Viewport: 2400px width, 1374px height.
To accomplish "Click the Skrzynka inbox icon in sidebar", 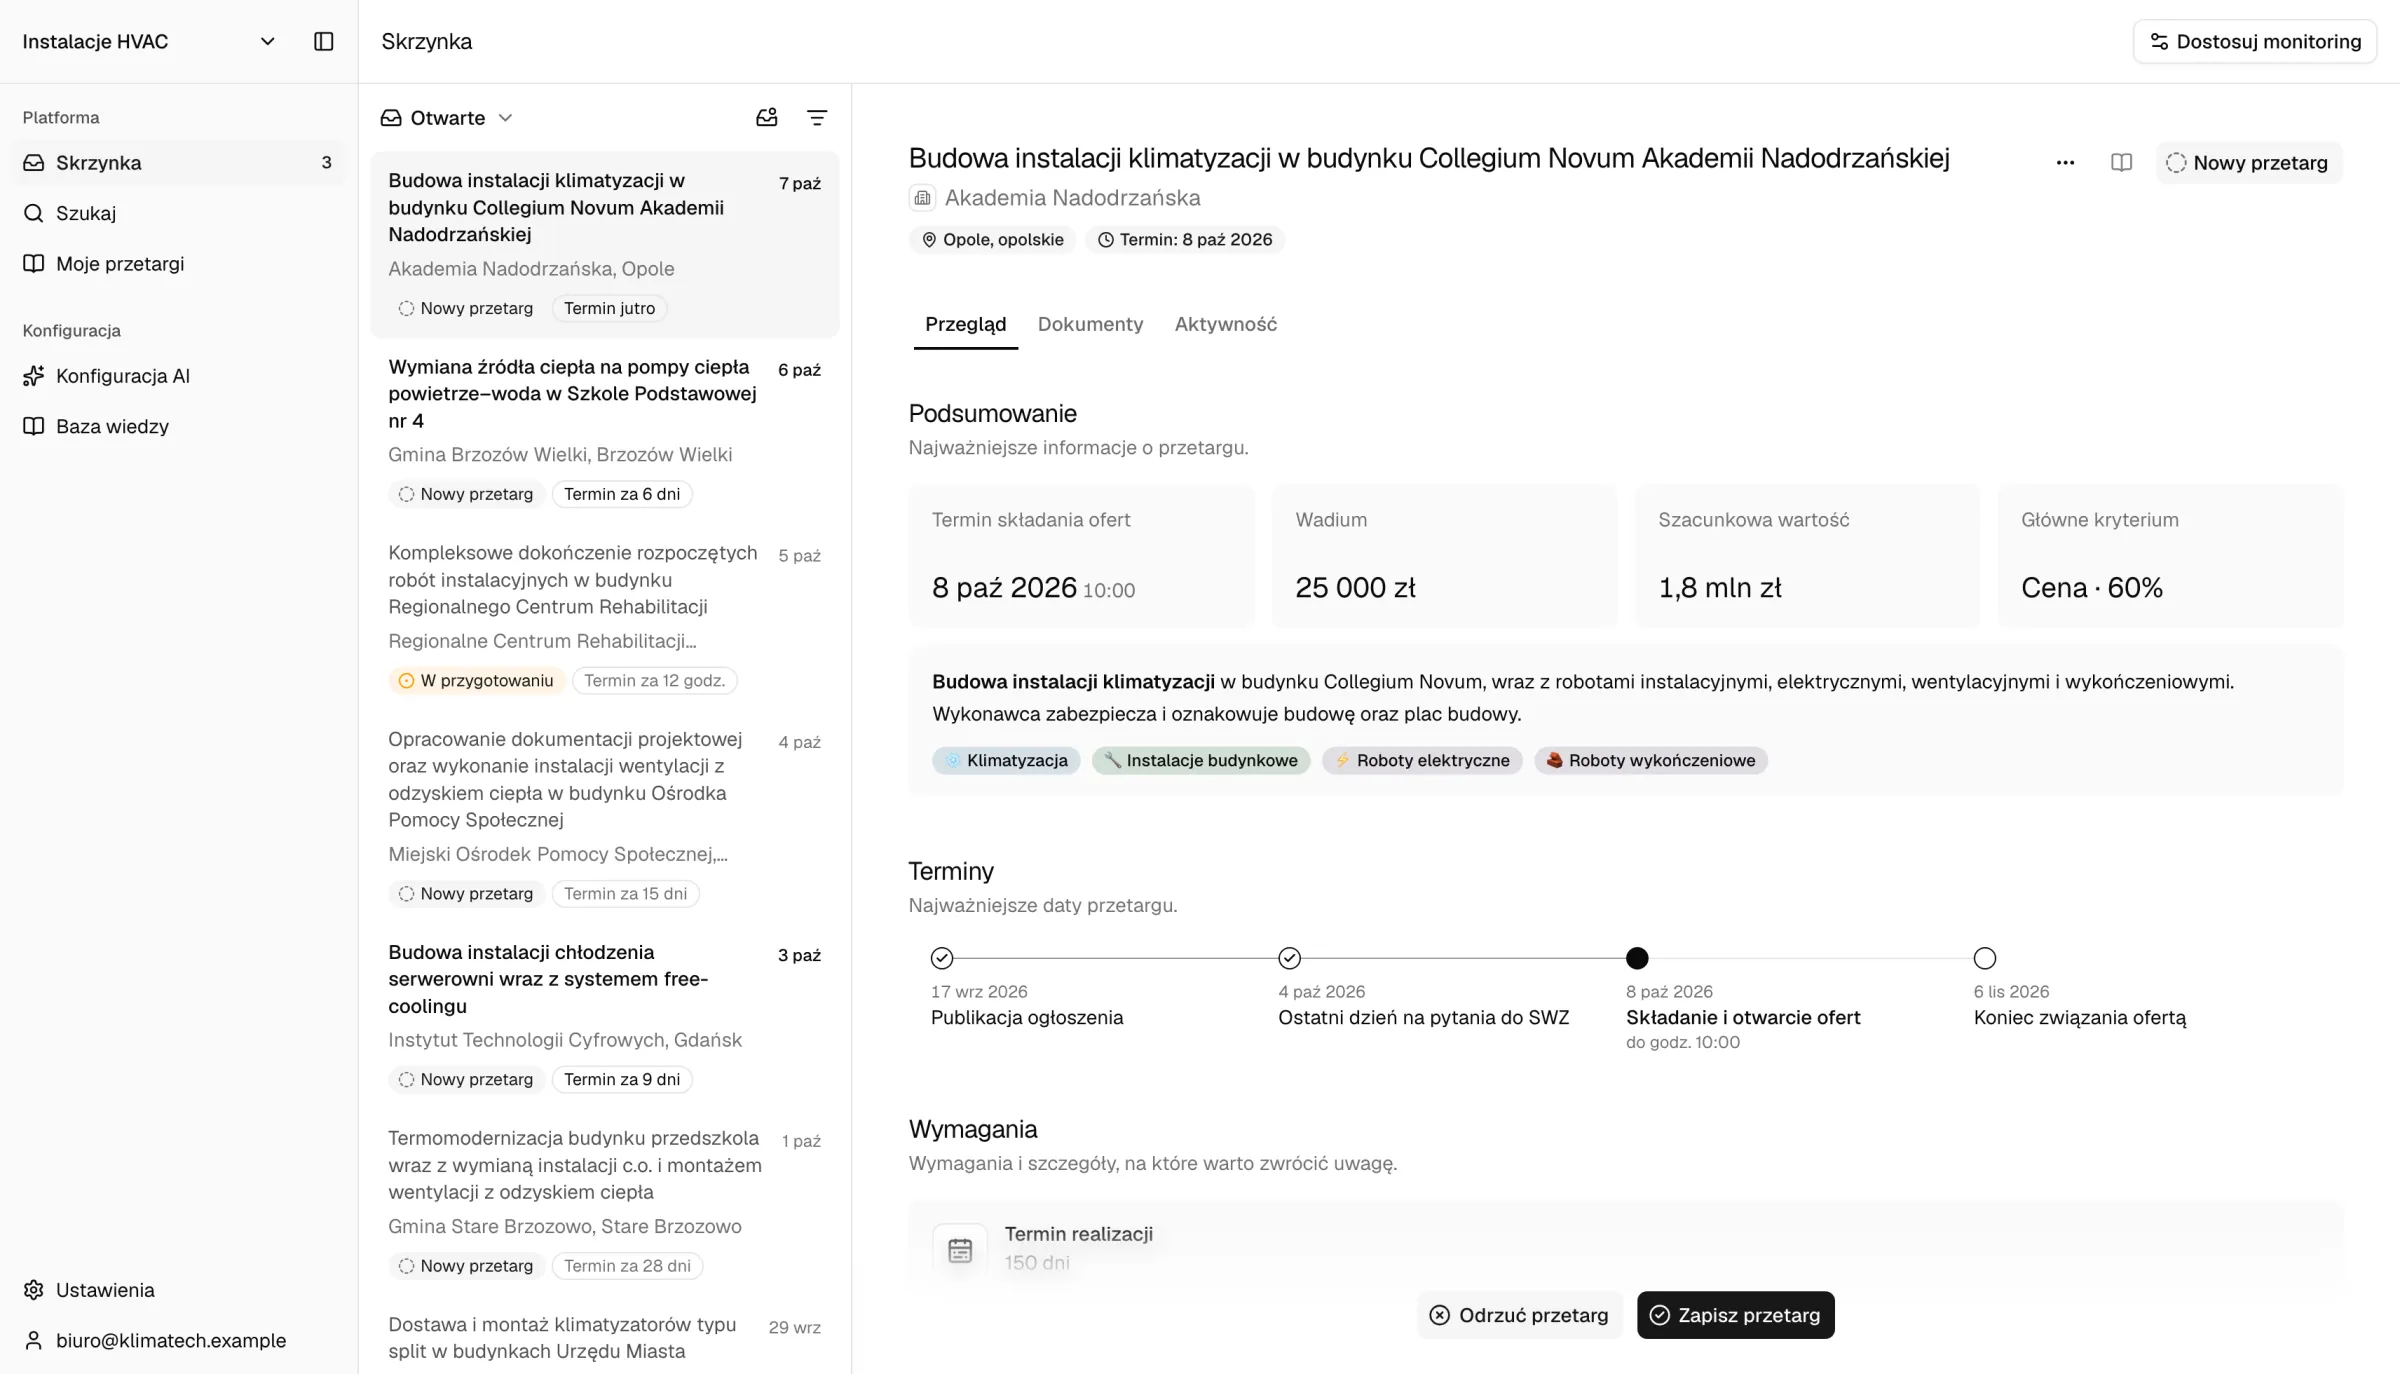I will click(34, 162).
